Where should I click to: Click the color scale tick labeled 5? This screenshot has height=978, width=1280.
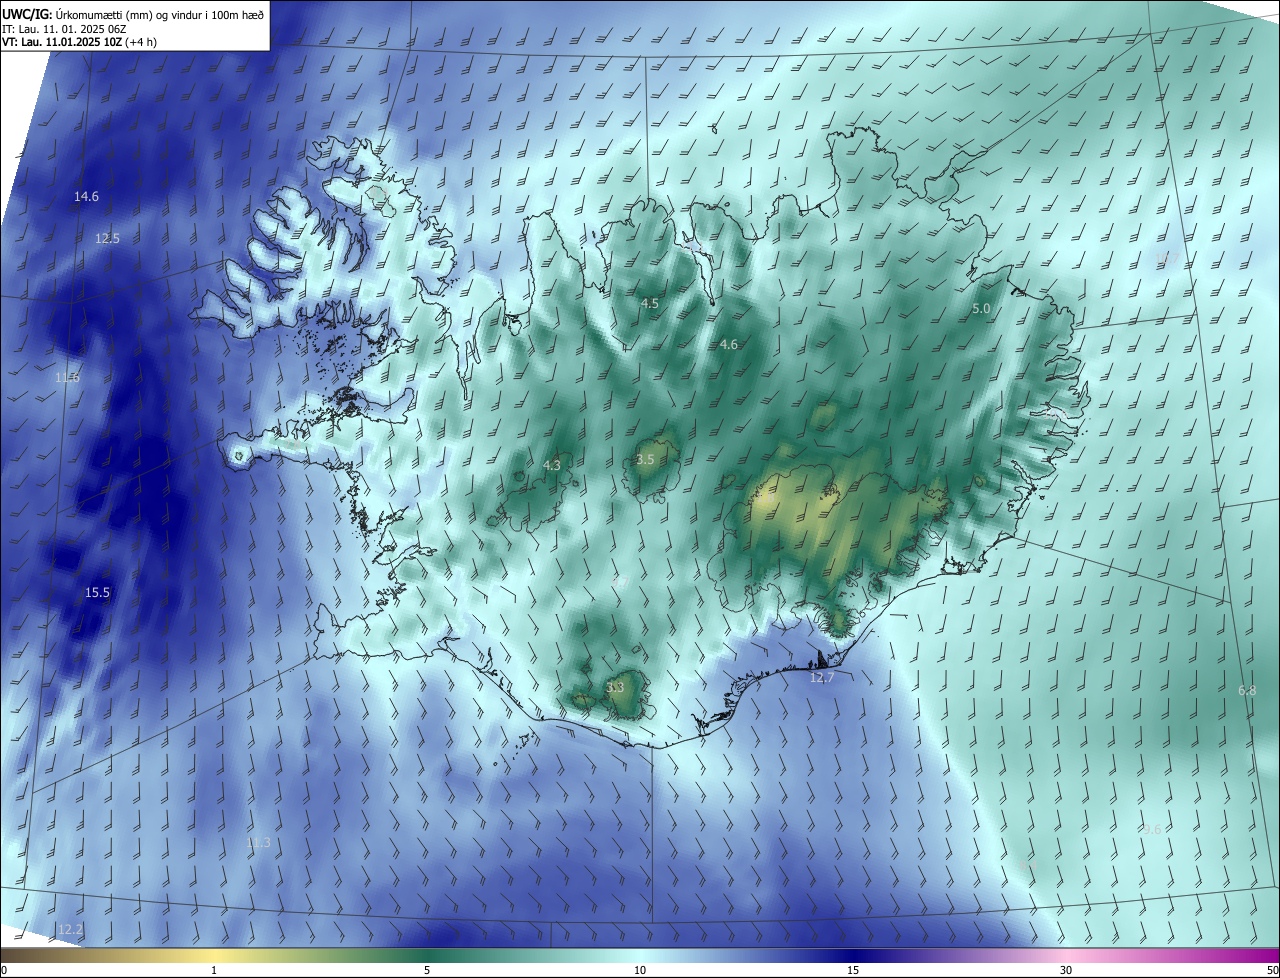tap(427, 970)
